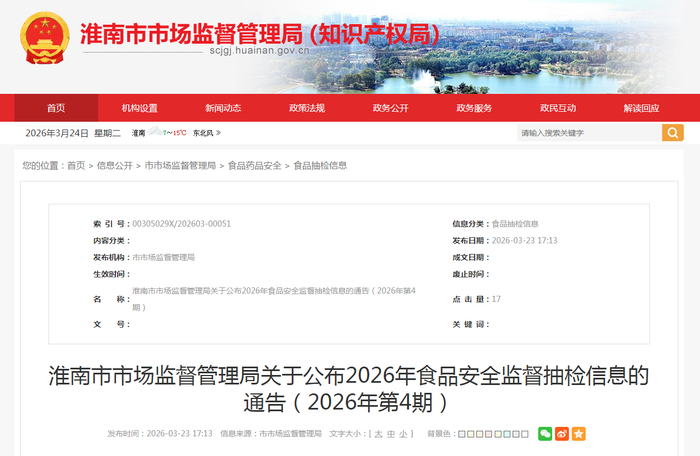
Task: Share the notice via the WeChat icon
Action: pyautogui.click(x=545, y=434)
